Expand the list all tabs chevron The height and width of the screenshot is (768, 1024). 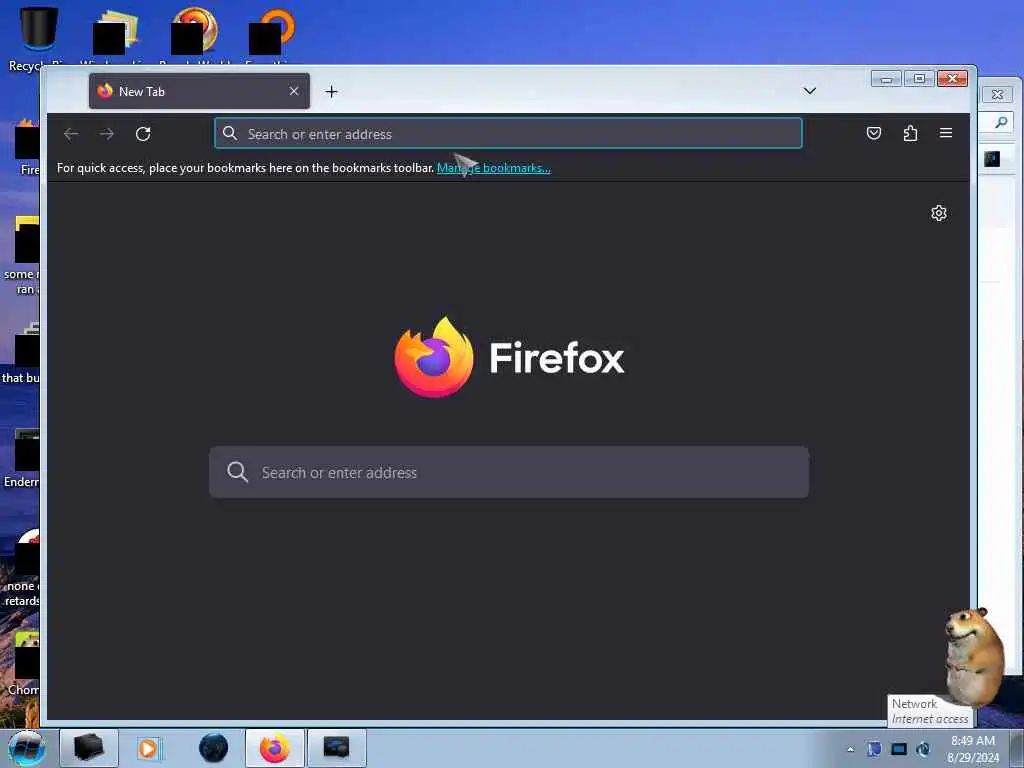pyautogui.click(x=810, y=91)
